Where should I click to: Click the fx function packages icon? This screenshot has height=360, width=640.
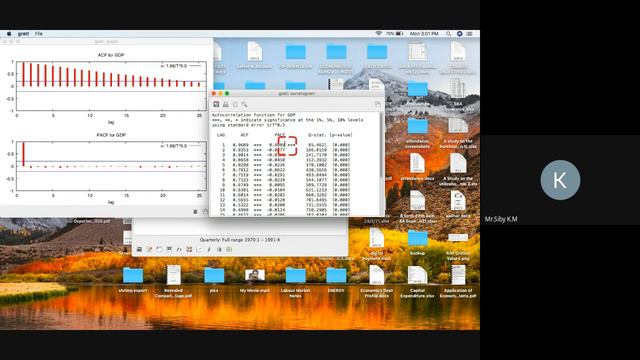click(x=179, y=249)
